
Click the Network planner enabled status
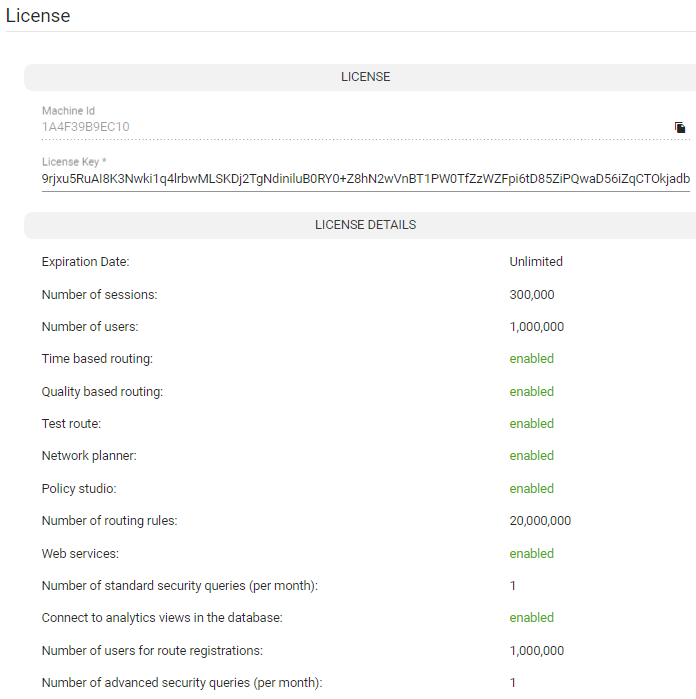[x=531, y=456]
